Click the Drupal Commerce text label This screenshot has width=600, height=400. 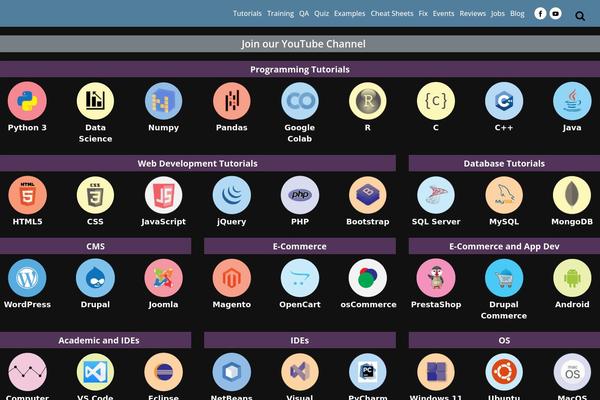click(504, 310)
